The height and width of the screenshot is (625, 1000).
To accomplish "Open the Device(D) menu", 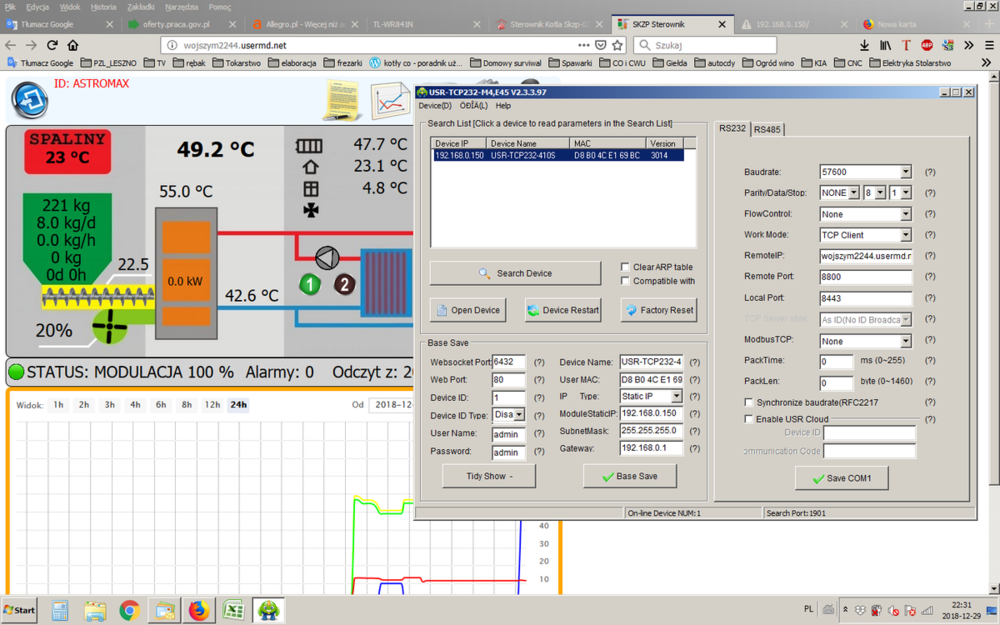I will tap(435, 106).
